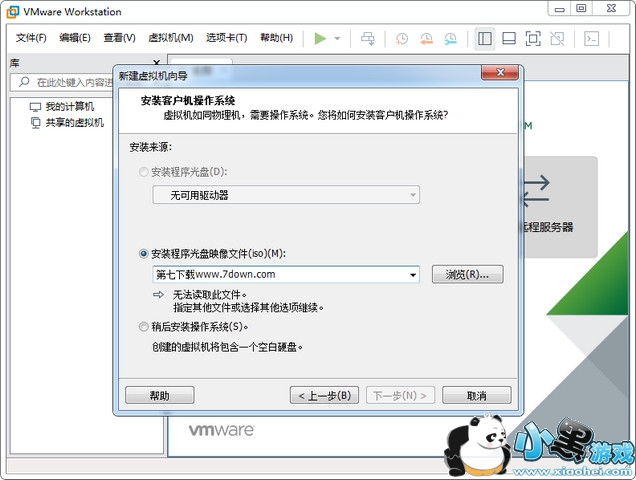The image size is (636, 480).
Task: Click the unity mode icon
Action: (x=557, y=39)
